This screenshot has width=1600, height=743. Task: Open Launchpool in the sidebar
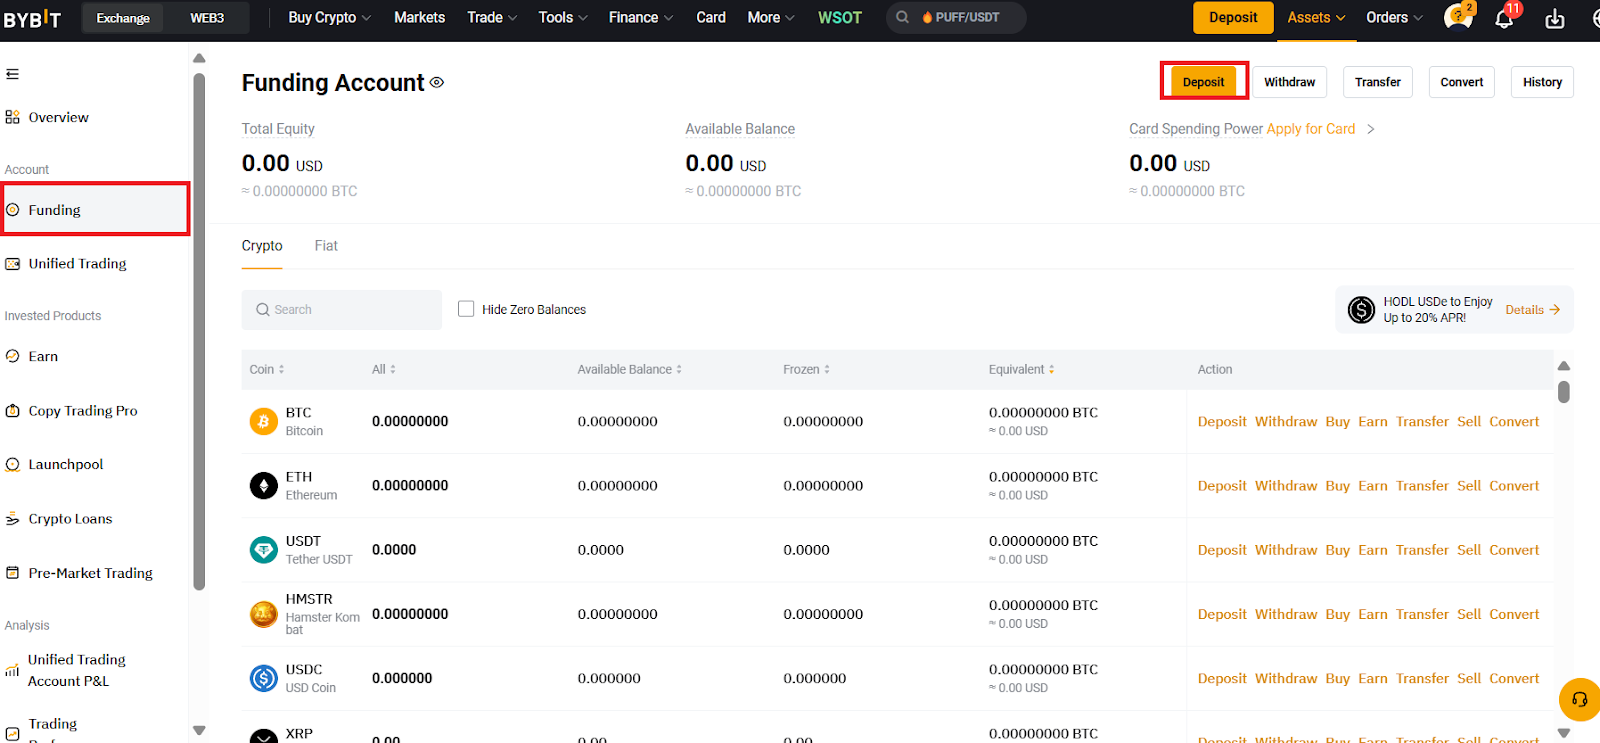click(54, 464)
